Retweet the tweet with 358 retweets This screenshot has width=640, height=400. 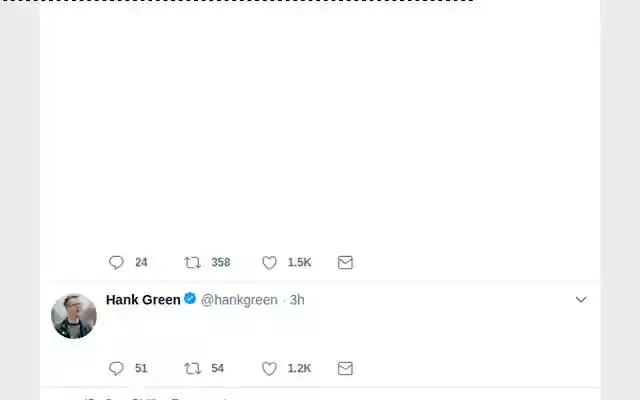tap(193, 262)
